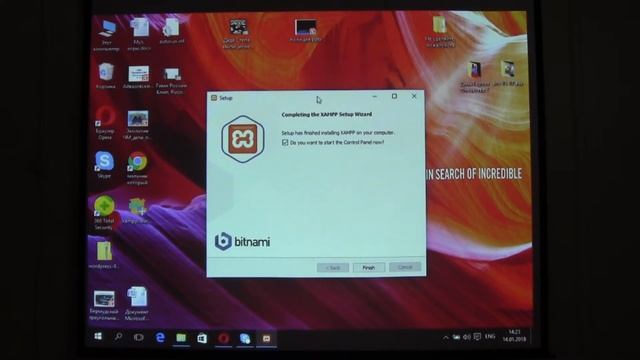
Task: Open File Explorer from taskbar
Action: pyautogui.click(x=181, y=338)
